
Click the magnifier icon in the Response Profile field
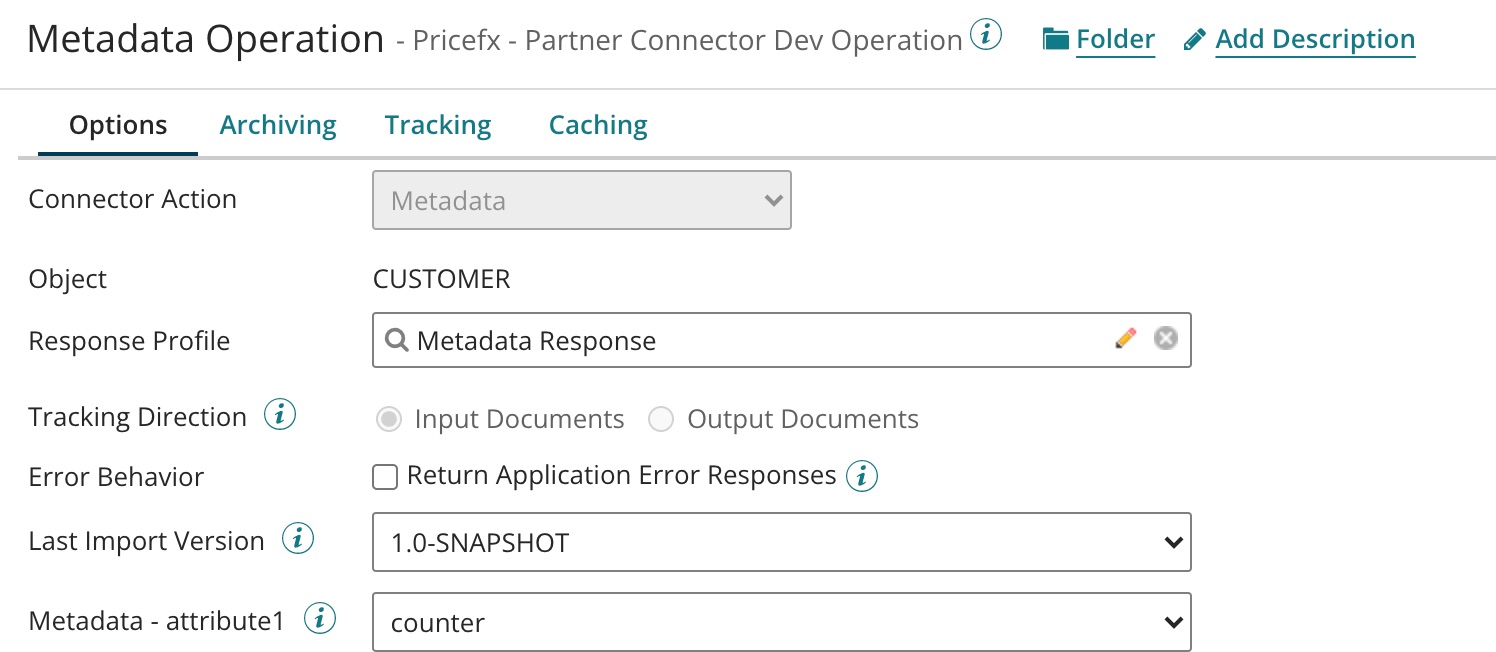coord(395,340)
